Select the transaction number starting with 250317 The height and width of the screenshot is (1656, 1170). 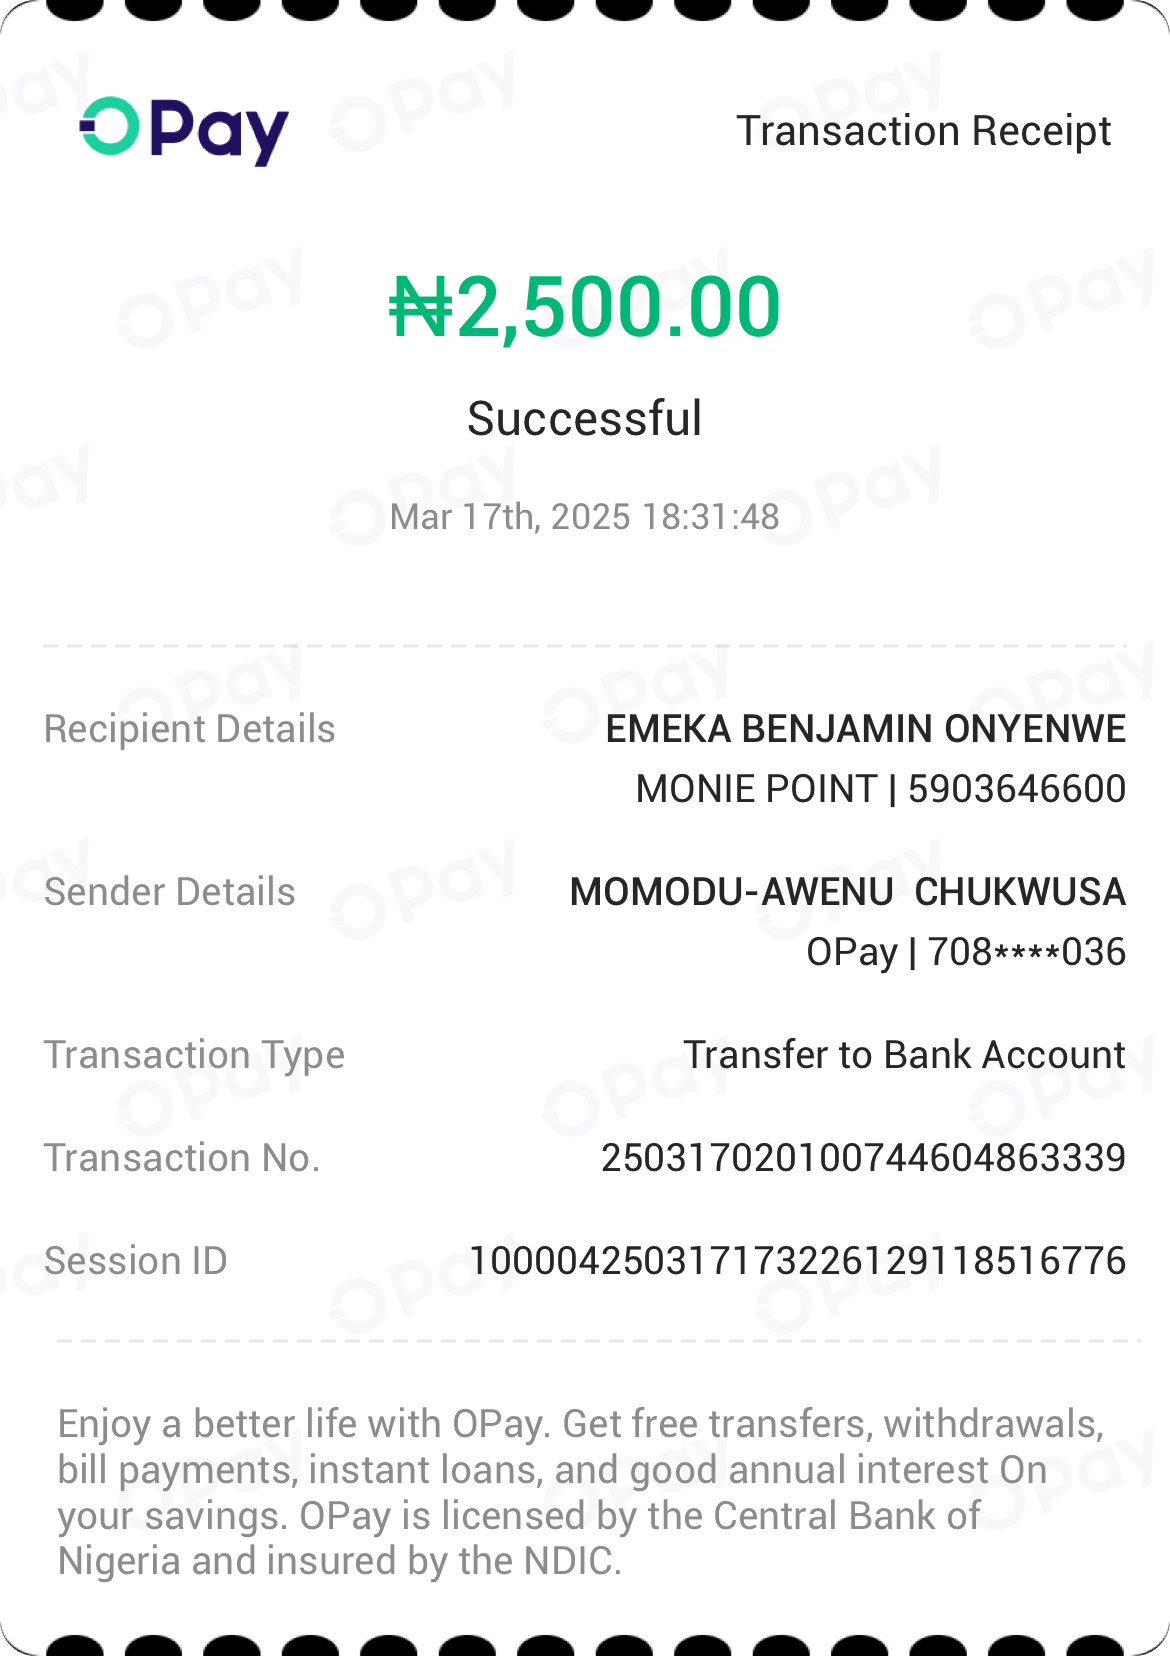tap(863, 1158)
